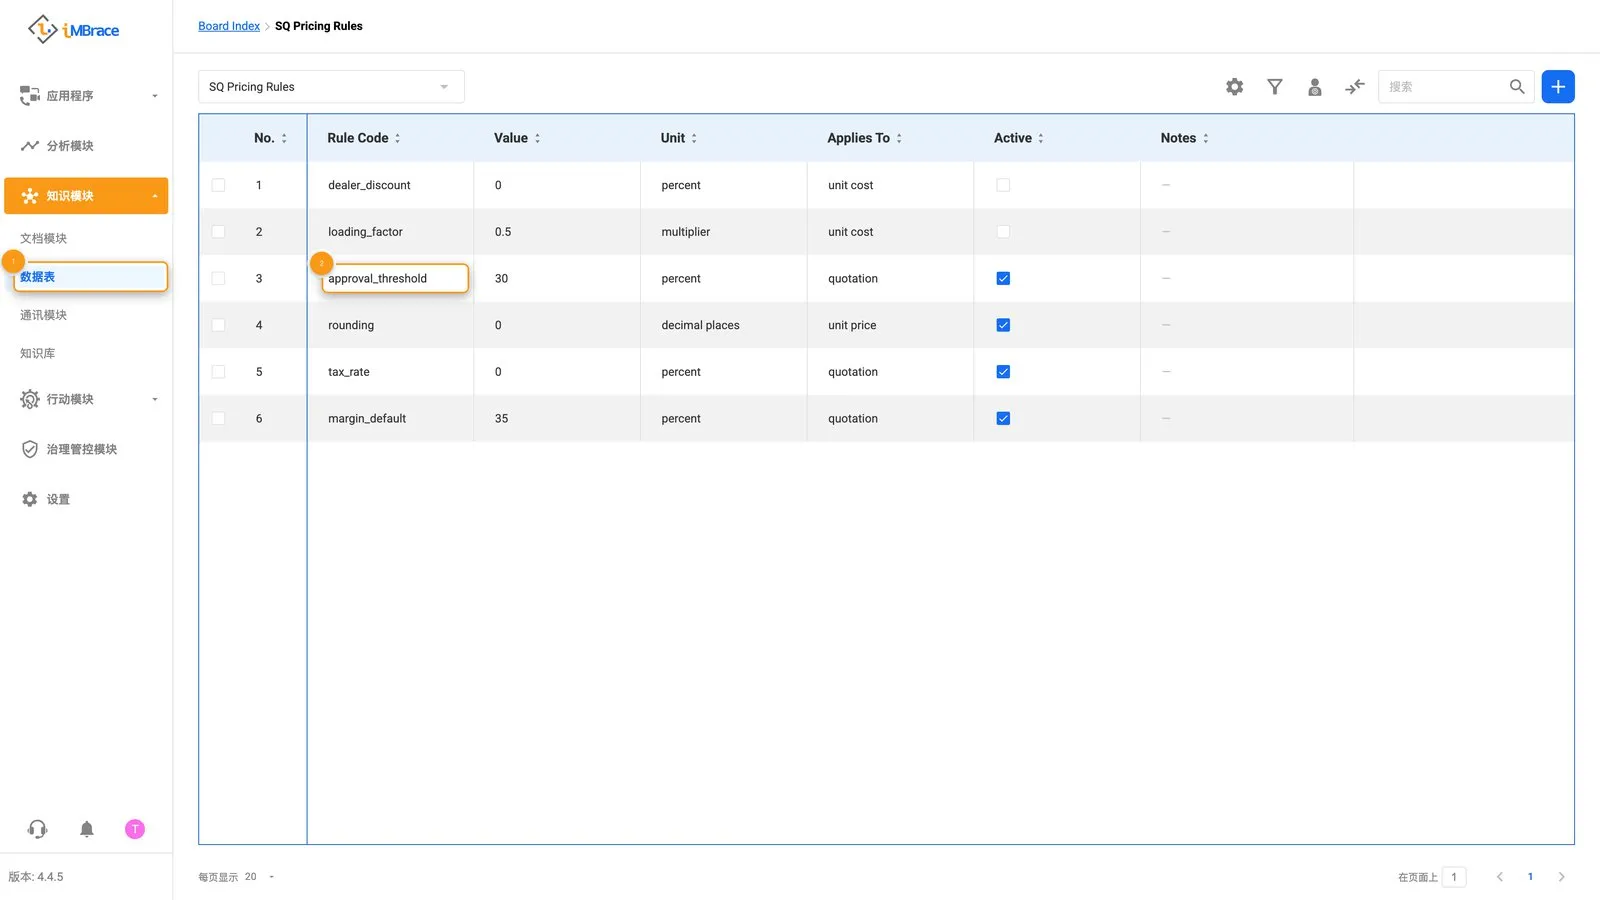Collapse the 知识模块 sidebar section

(86, 196)
